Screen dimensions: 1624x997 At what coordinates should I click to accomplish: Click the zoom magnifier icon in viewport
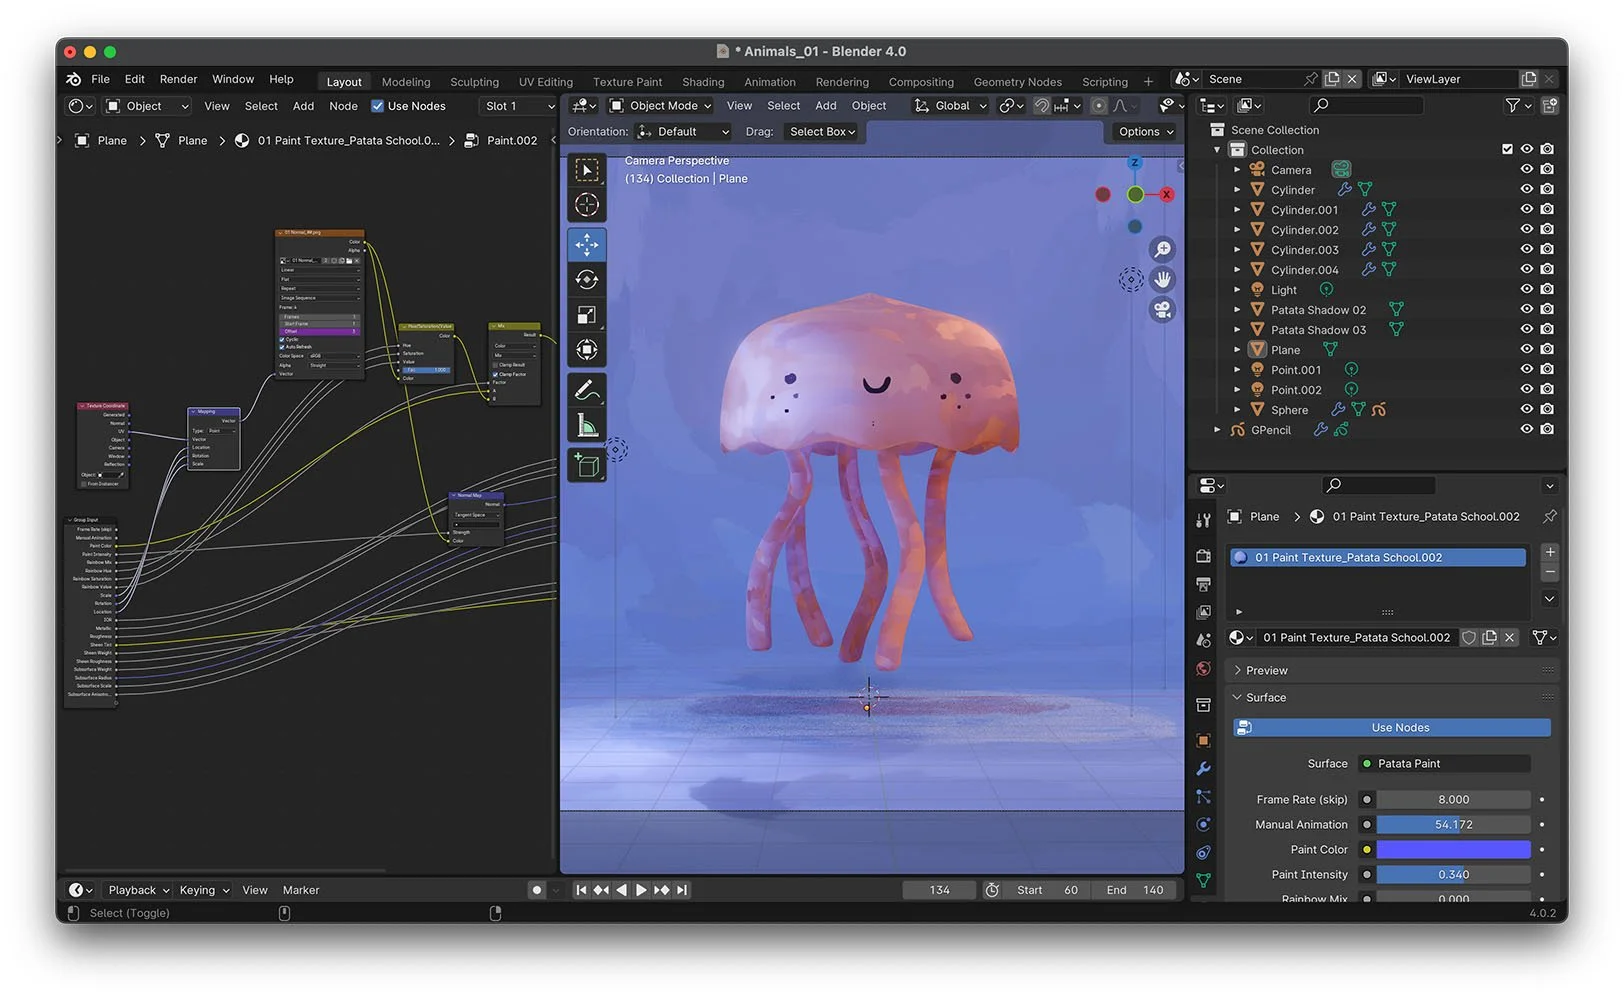1162,249
